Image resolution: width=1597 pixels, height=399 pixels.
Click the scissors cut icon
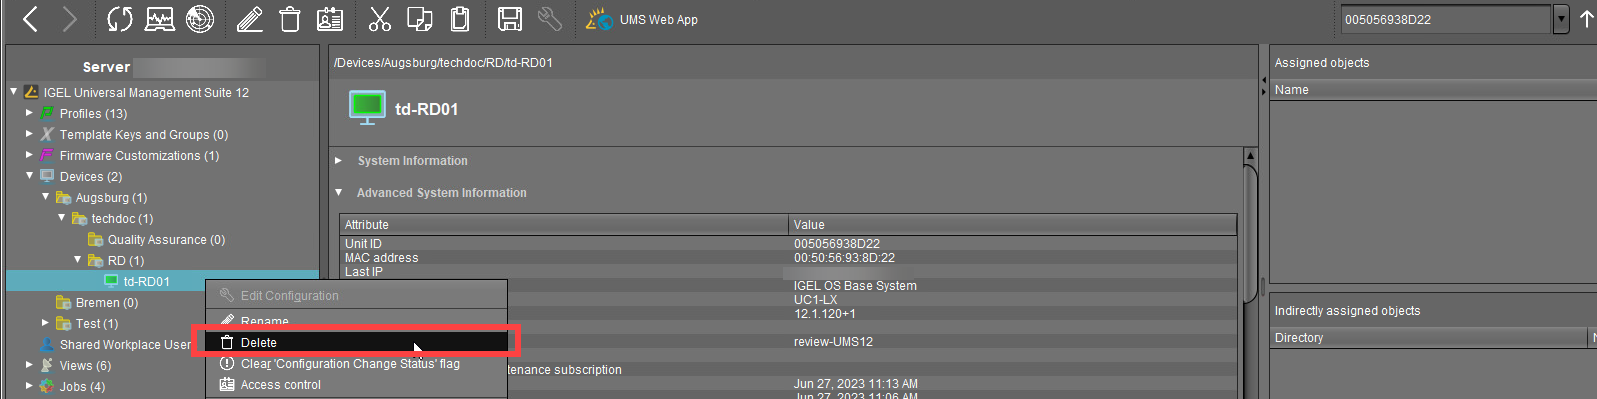(x=380, y=19)
